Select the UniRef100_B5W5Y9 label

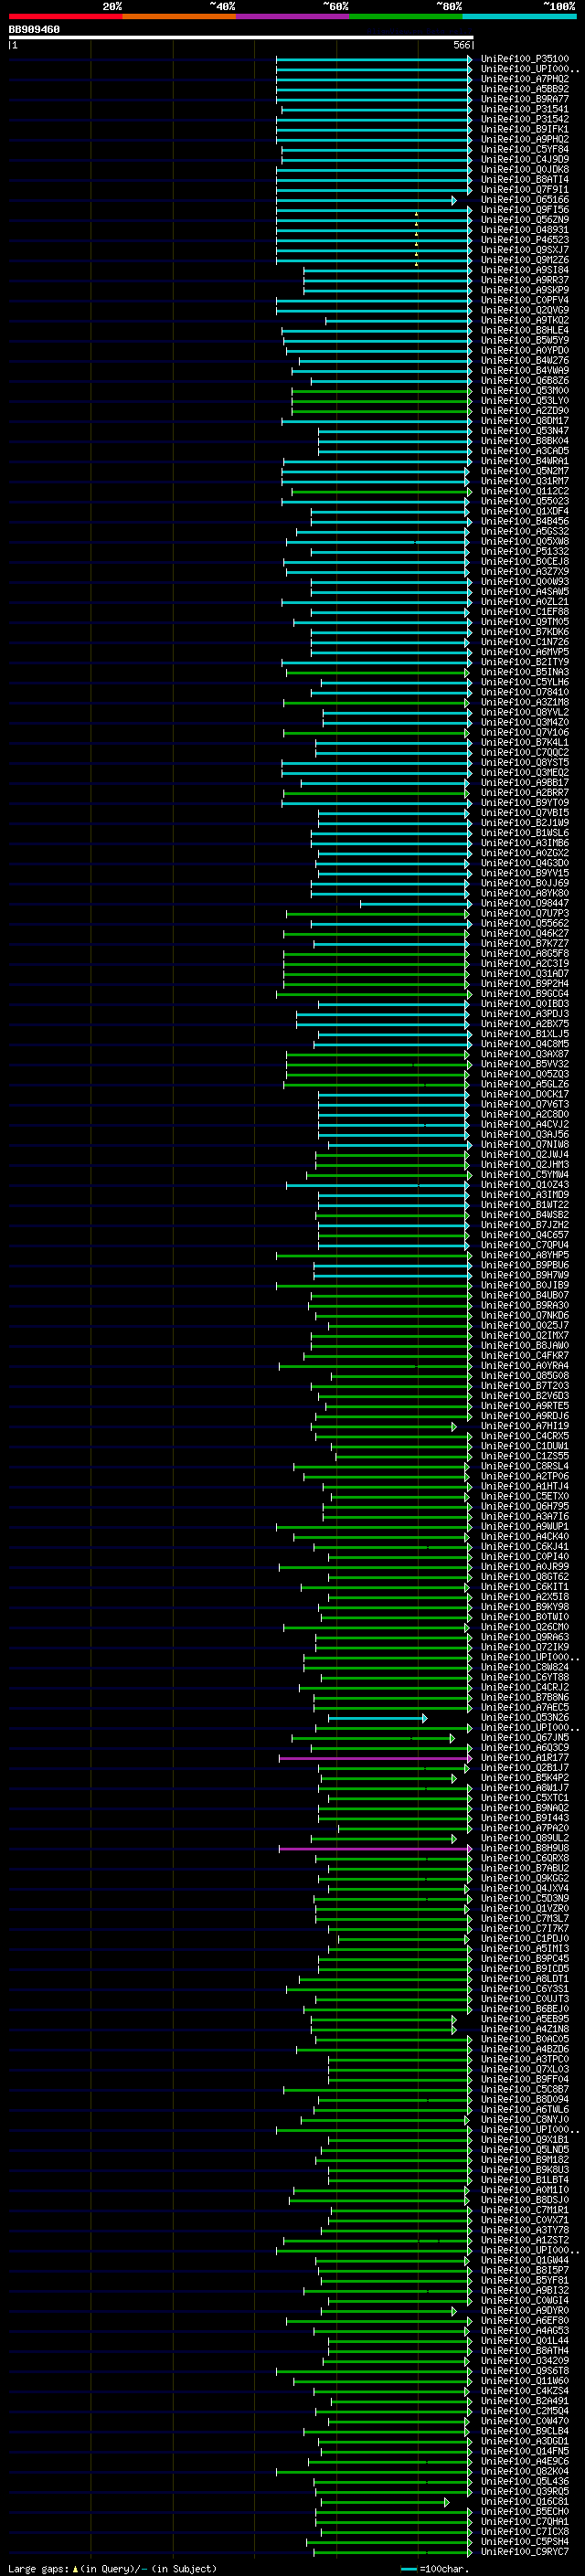point(524,340)
